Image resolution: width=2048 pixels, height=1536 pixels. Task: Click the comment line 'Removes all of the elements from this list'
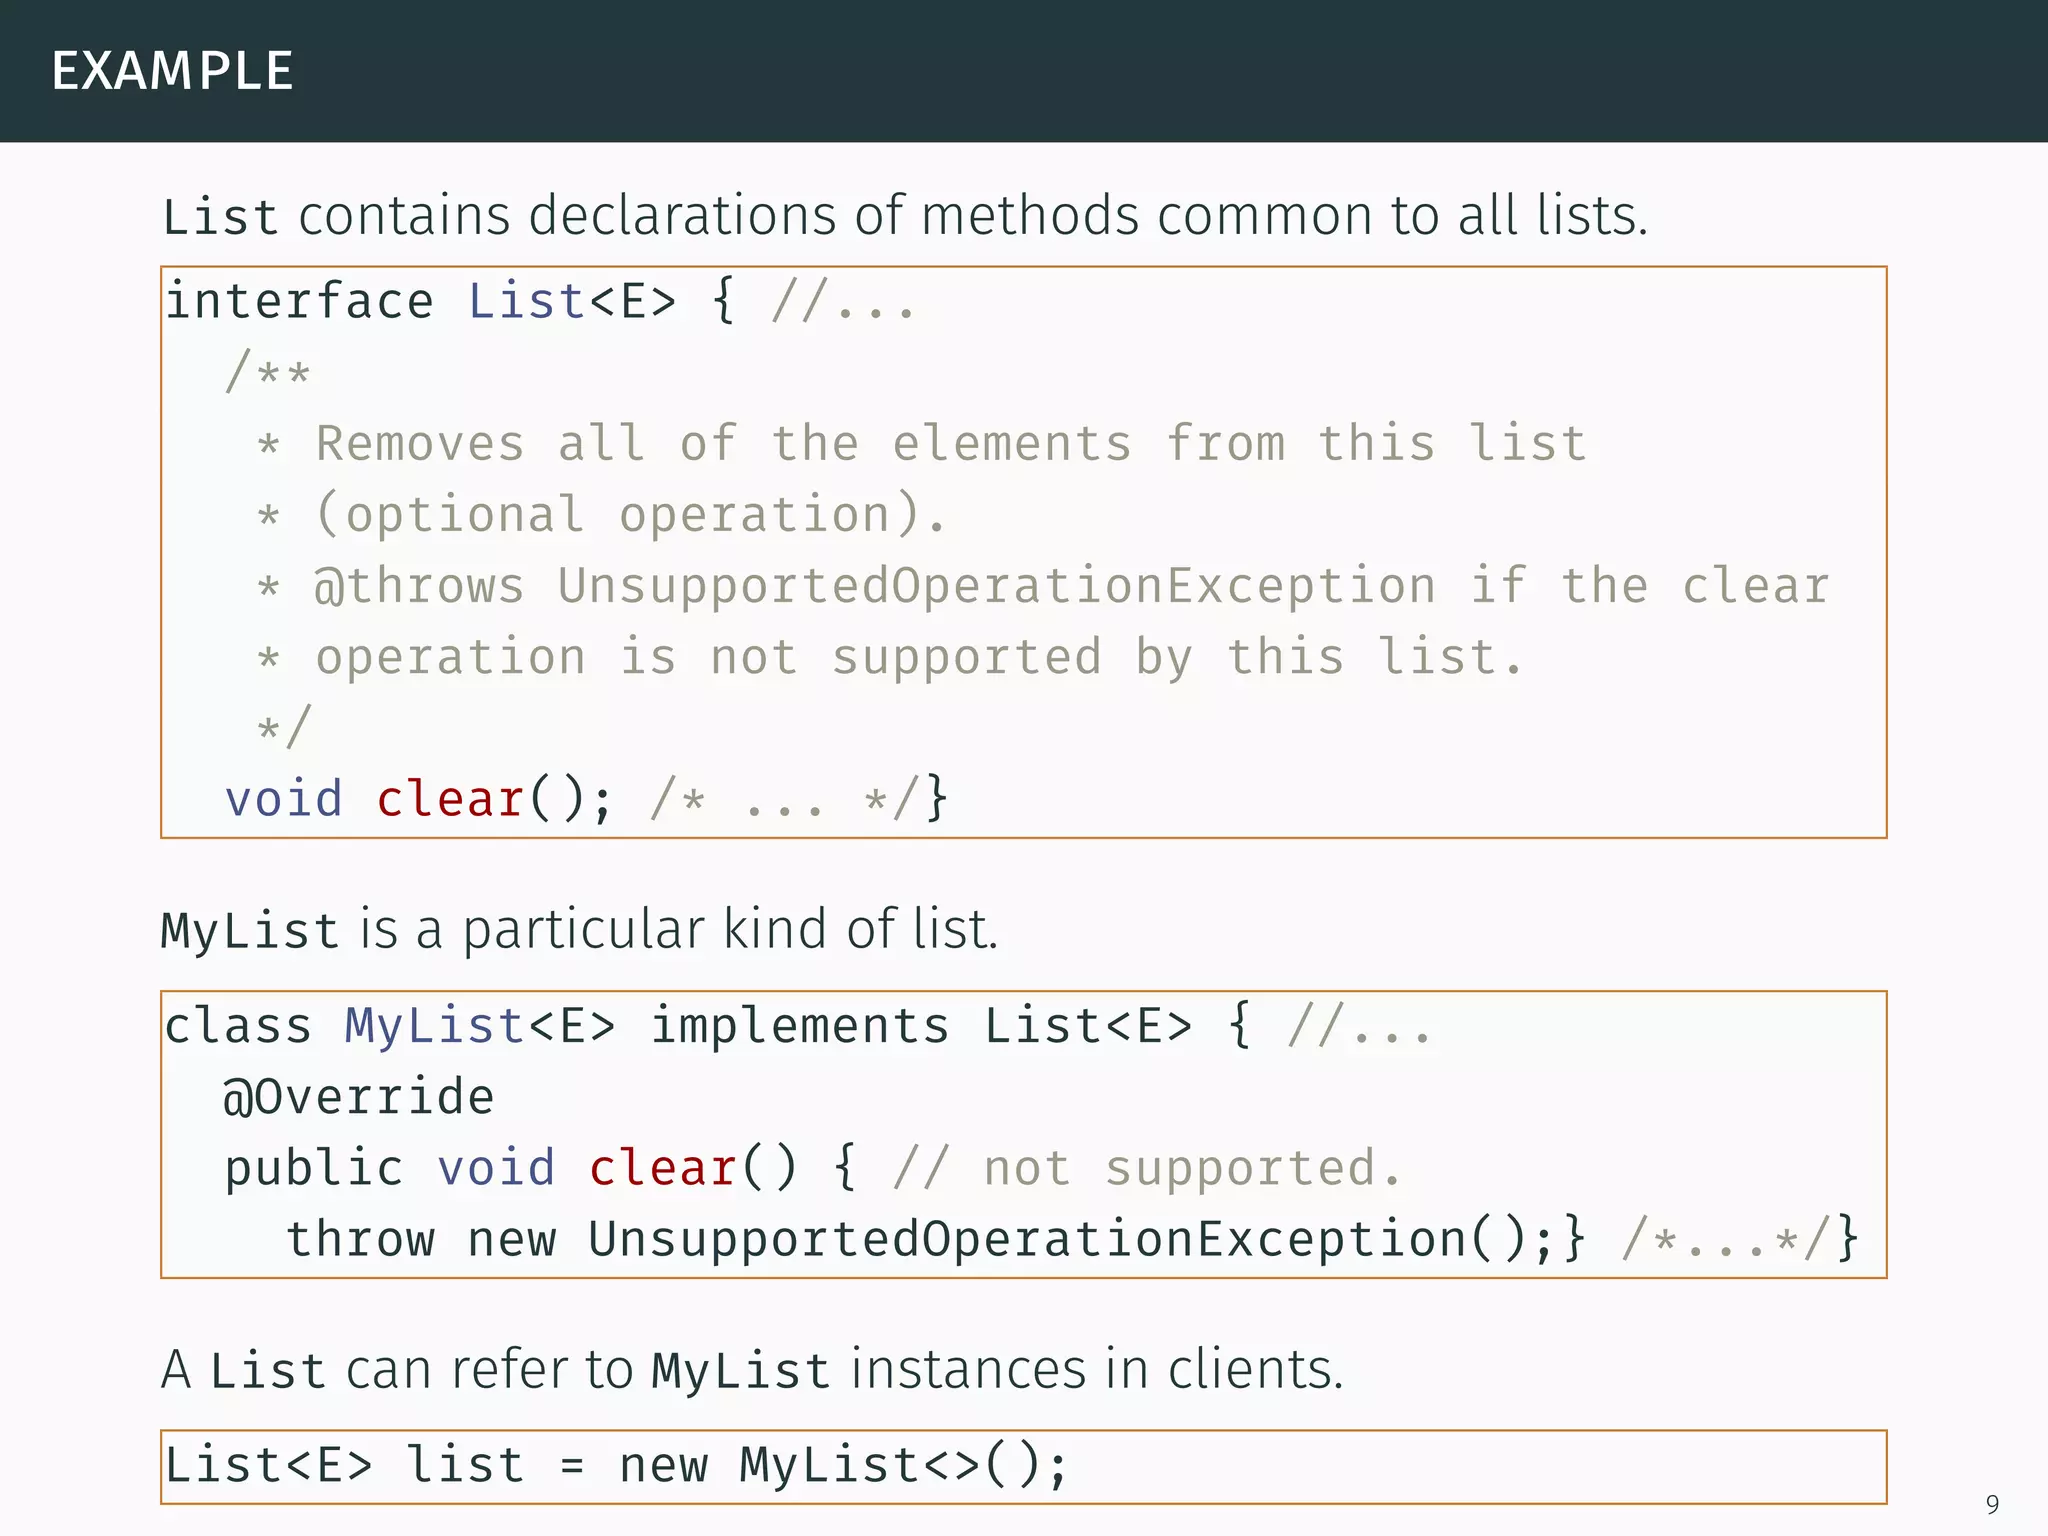pos(922,443)
